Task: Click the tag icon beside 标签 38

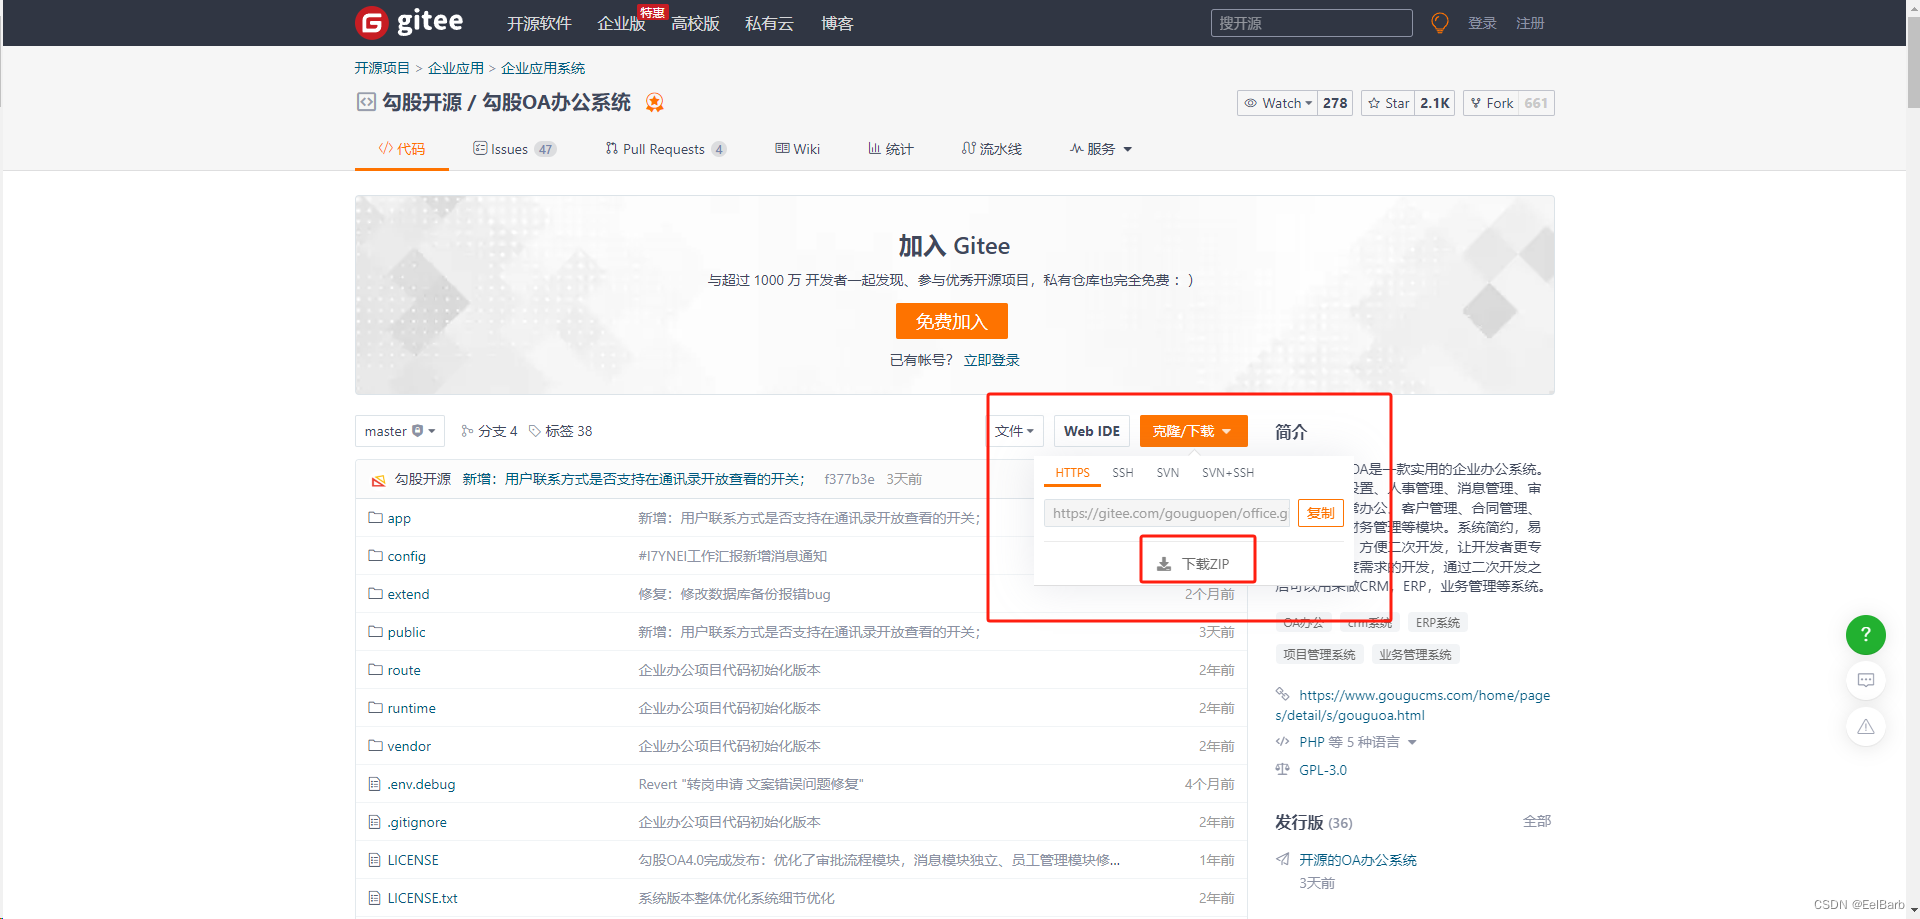Action: (535, 431)
